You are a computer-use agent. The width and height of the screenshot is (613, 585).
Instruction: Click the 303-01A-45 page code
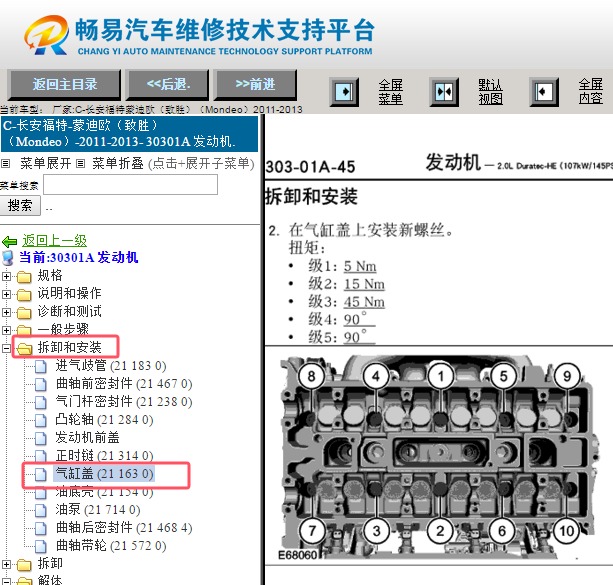coord(310,167)
